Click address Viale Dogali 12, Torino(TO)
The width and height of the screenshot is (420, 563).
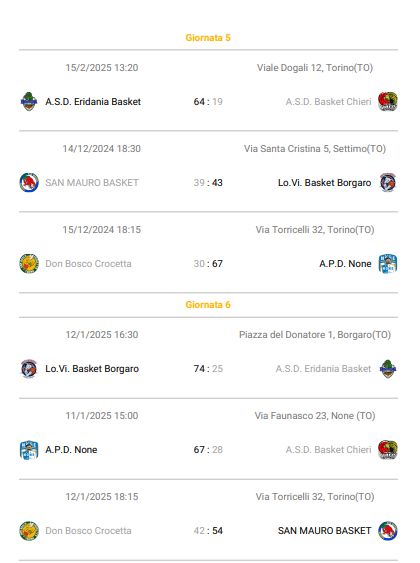(315, 68)
